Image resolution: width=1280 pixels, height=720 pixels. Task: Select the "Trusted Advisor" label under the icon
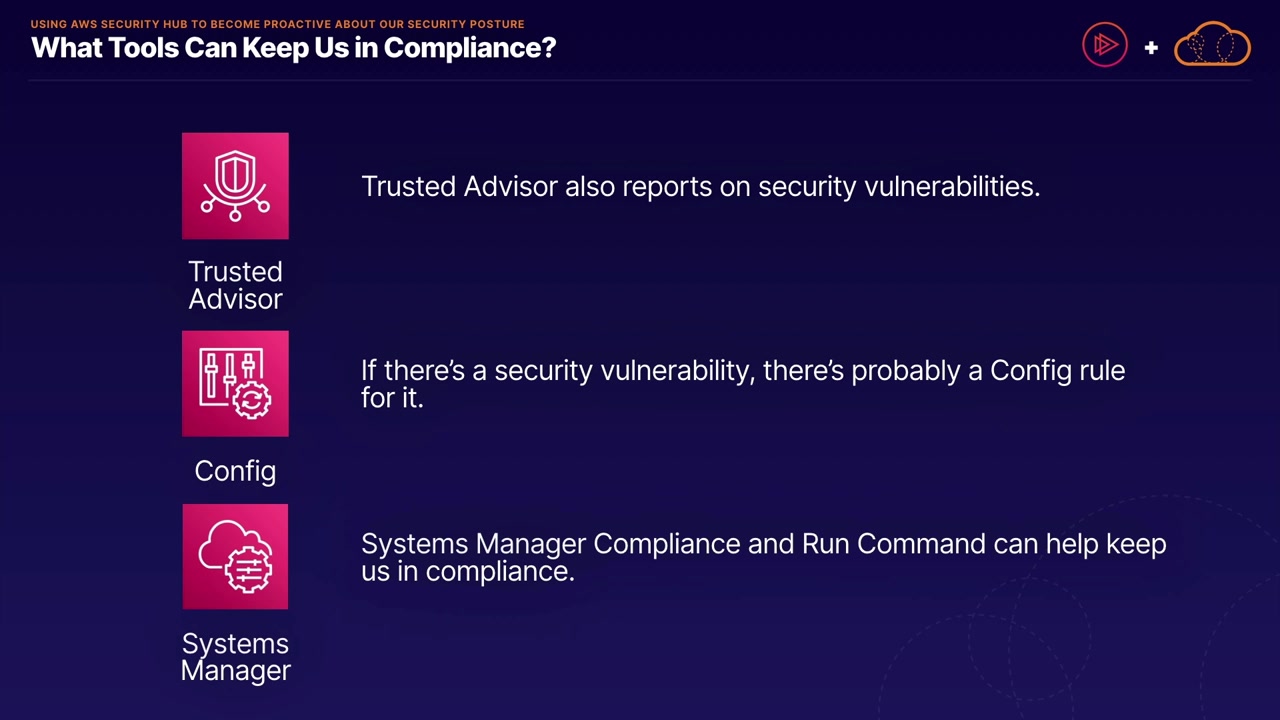point(235,285)
